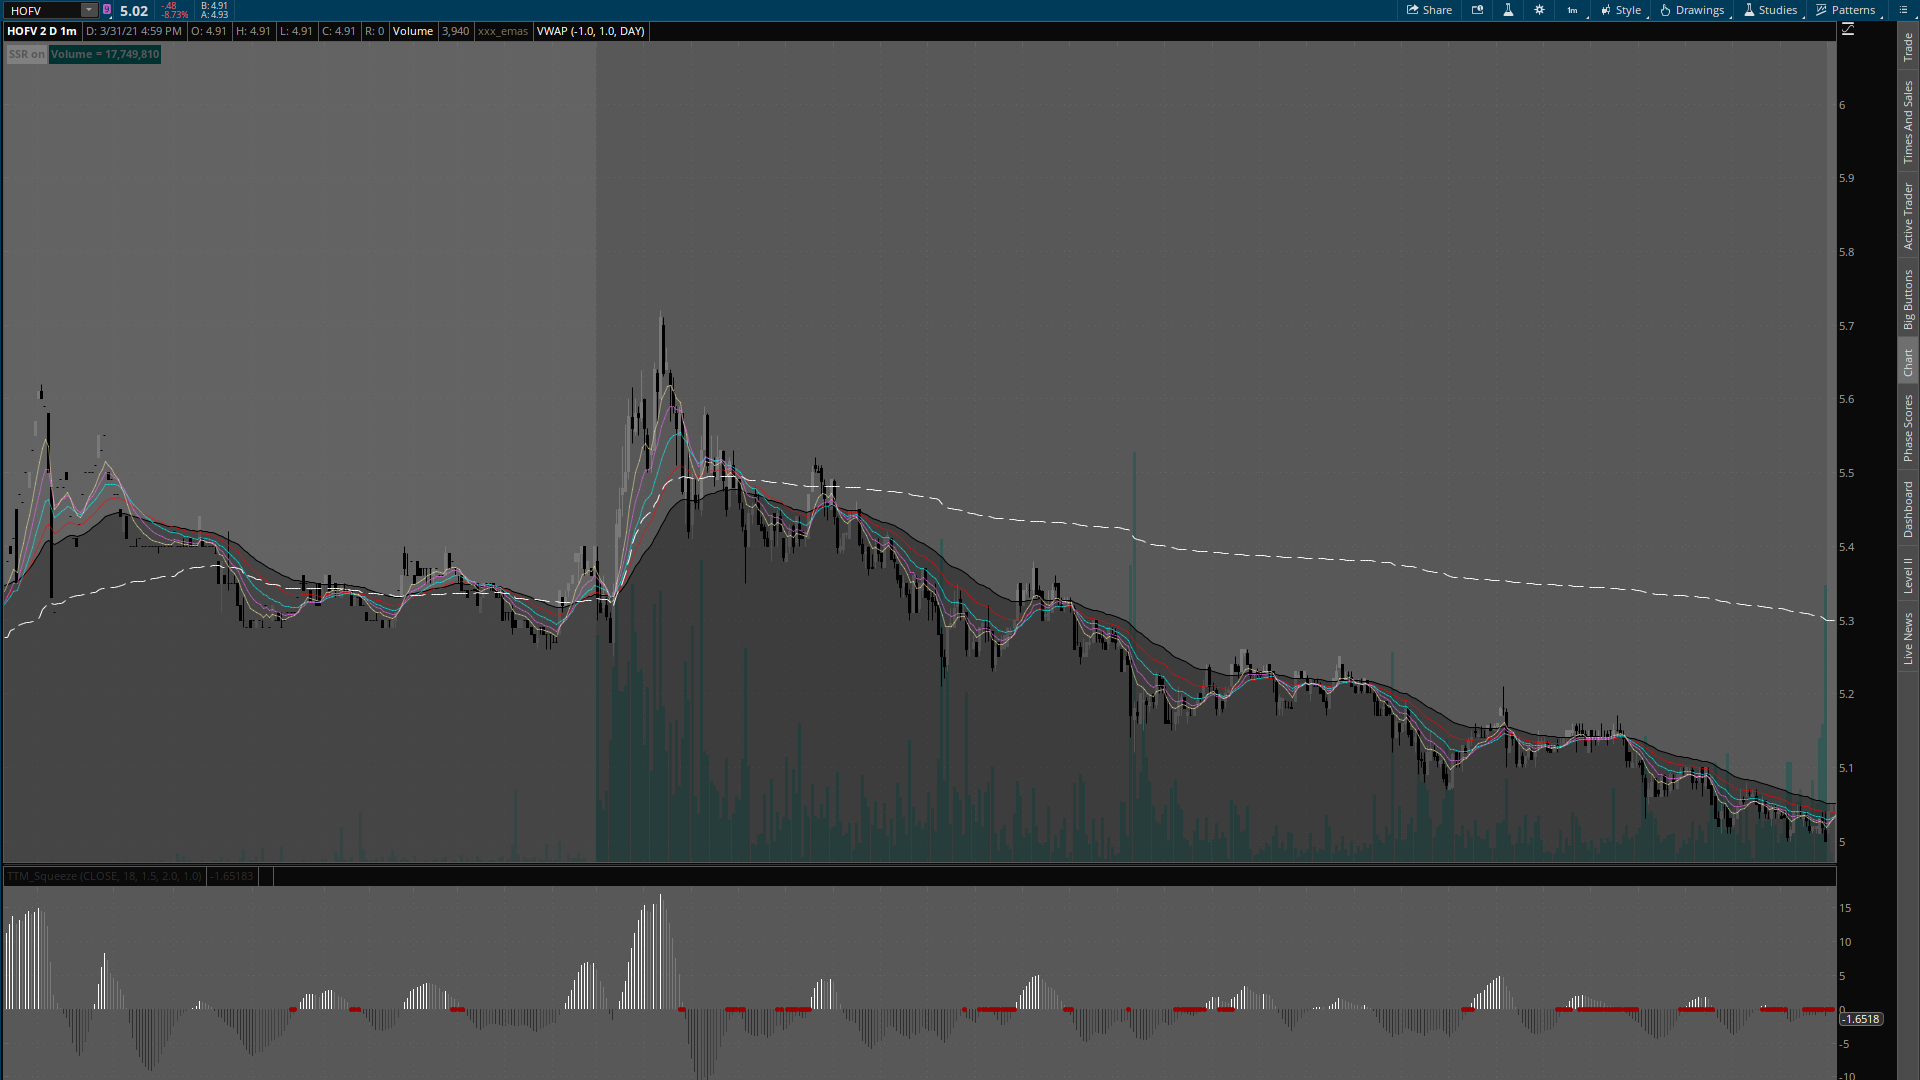Expand the HOFV symbol dropdown arrow
Viewport: 1920px width, 1080px height.
tap(89, 10)
